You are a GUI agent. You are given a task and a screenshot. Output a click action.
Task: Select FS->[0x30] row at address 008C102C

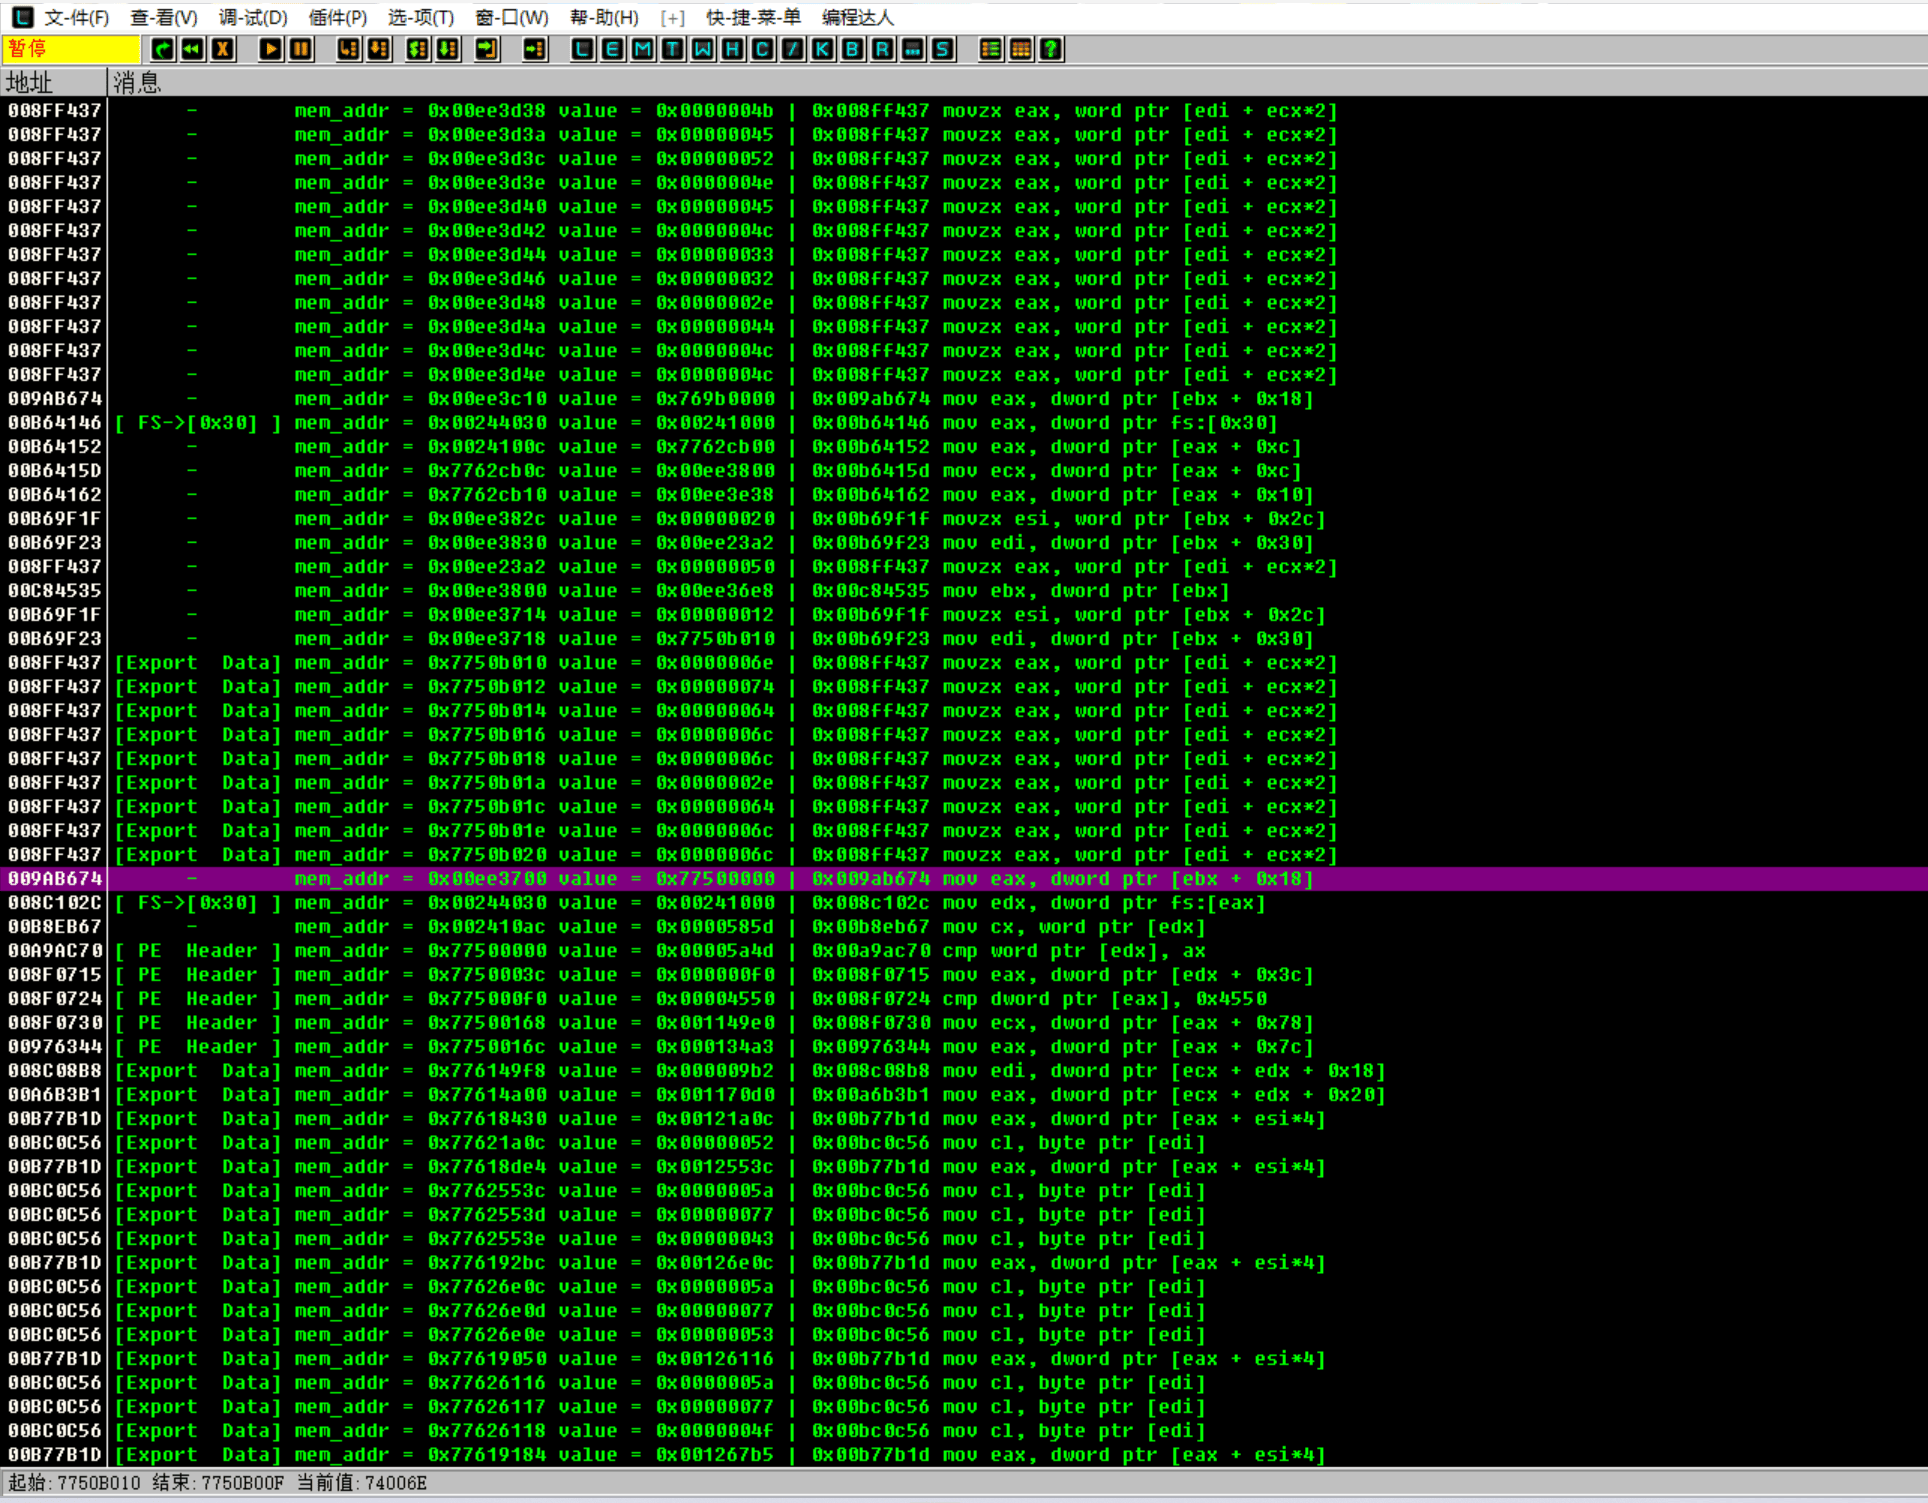pos(964,903)
